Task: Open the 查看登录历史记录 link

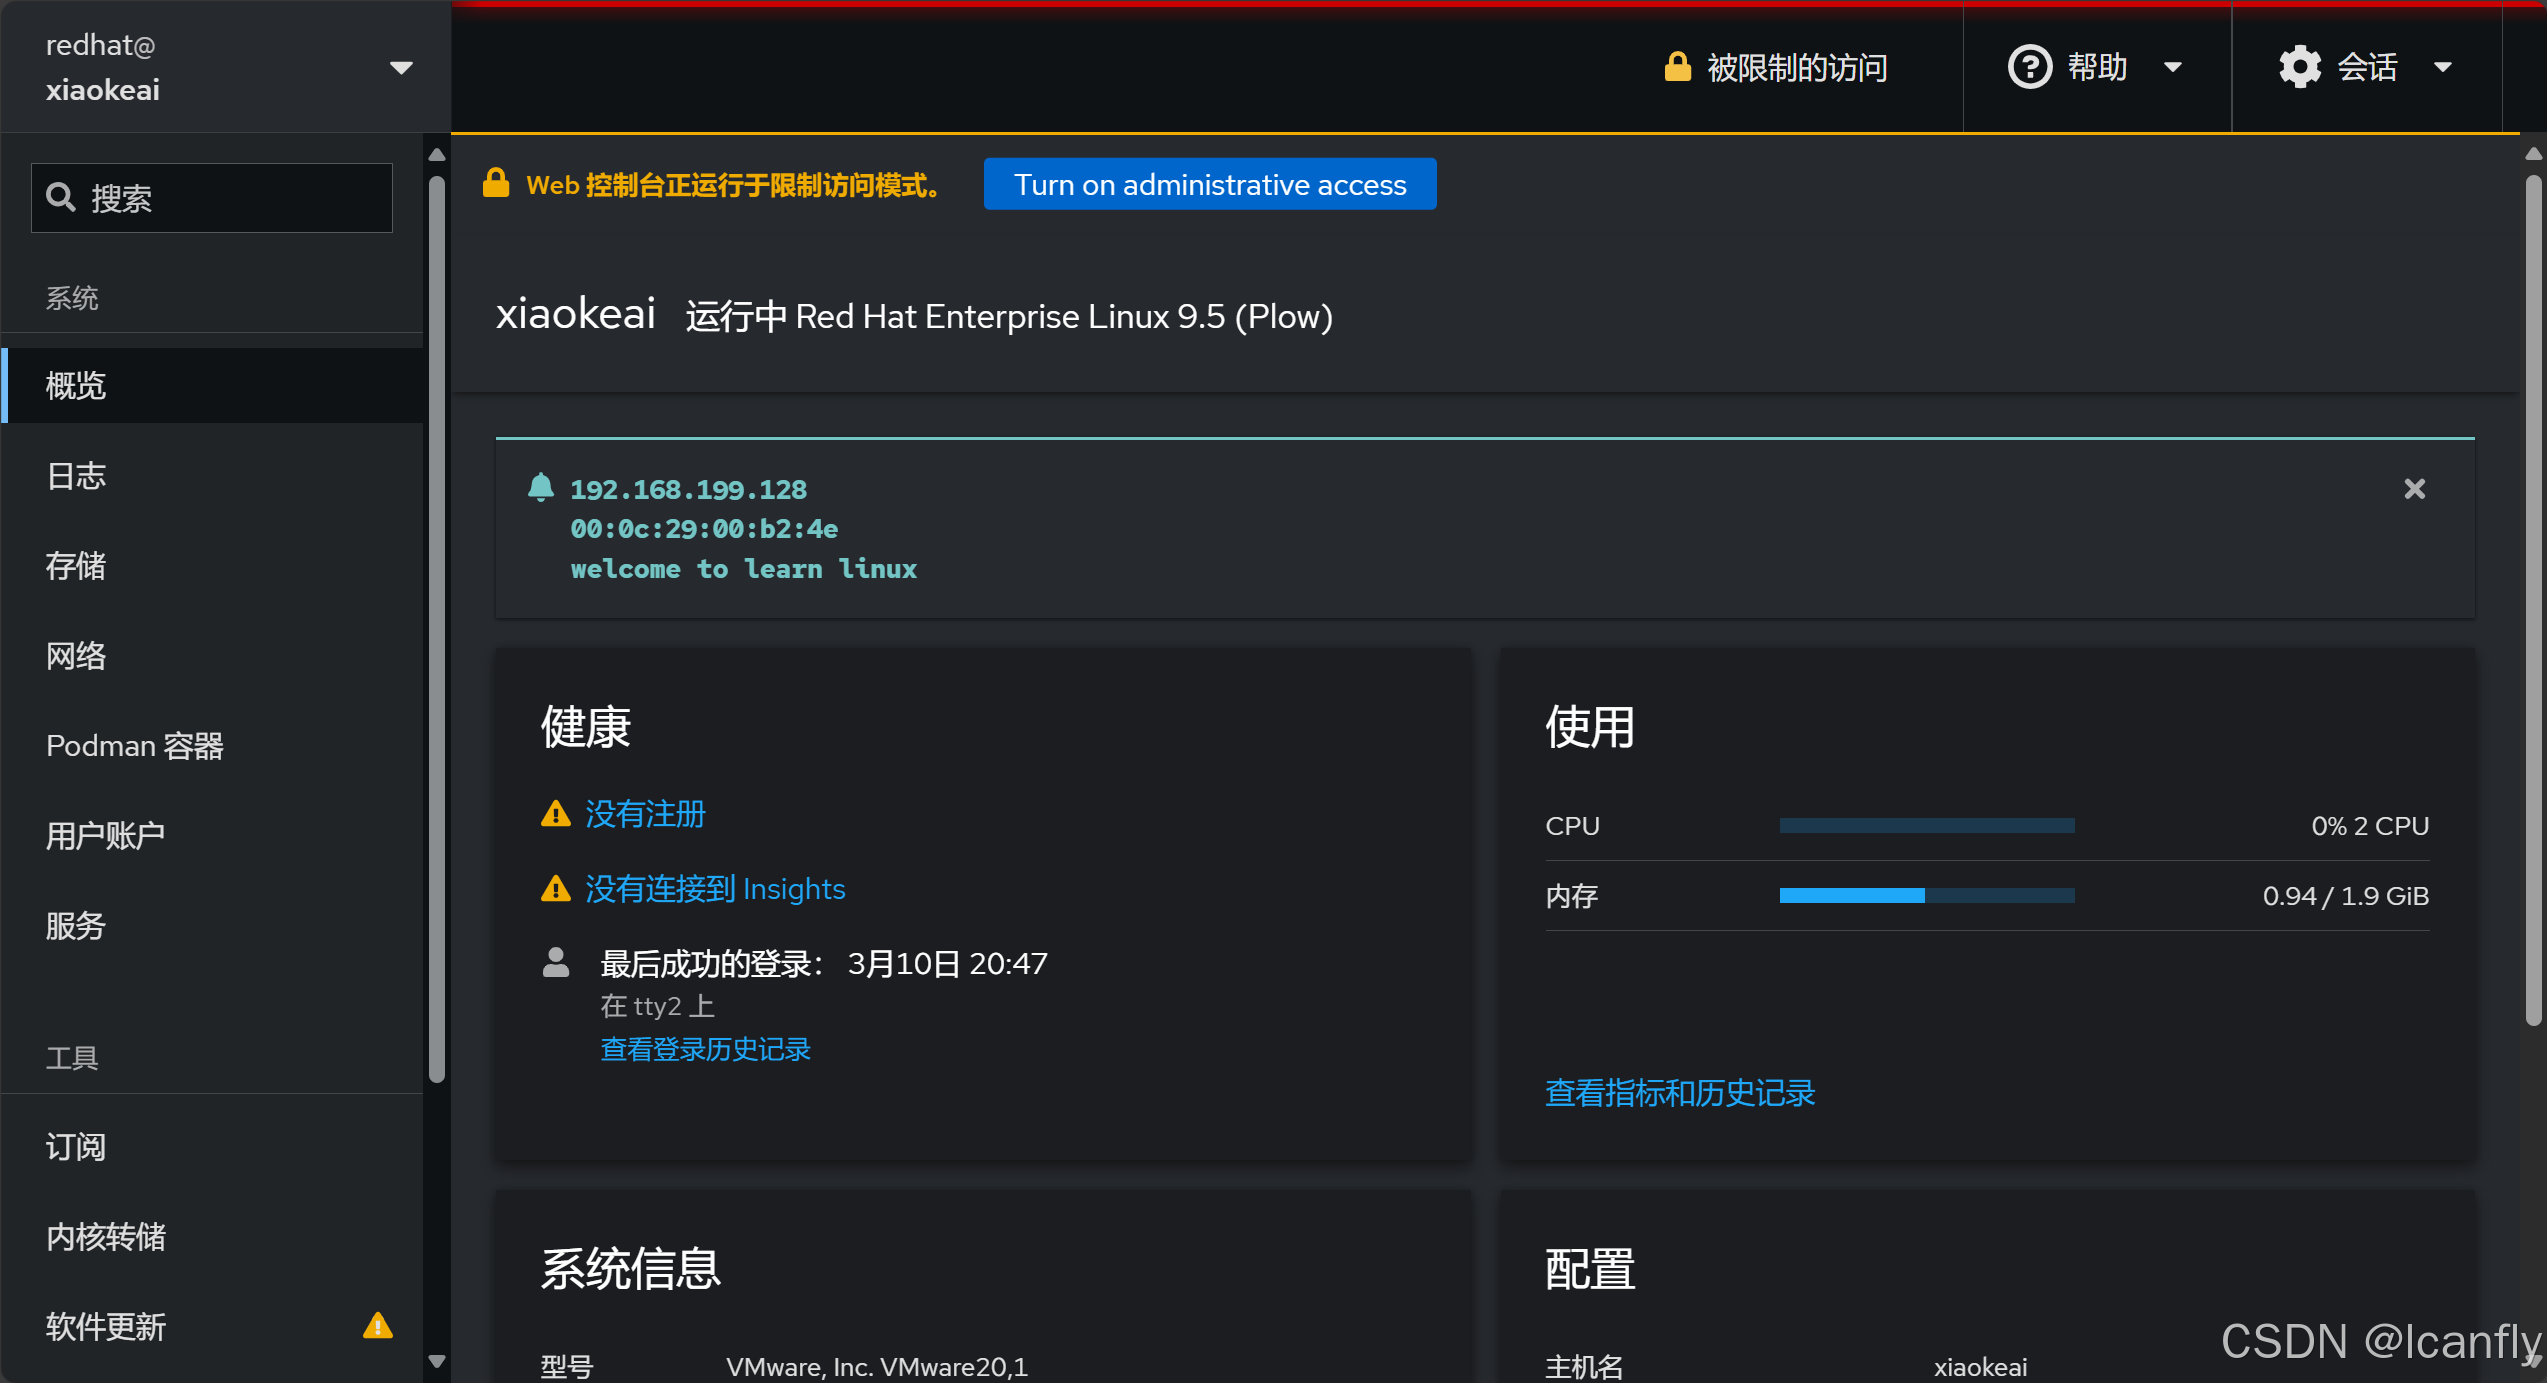Action: pos(705,1049)
